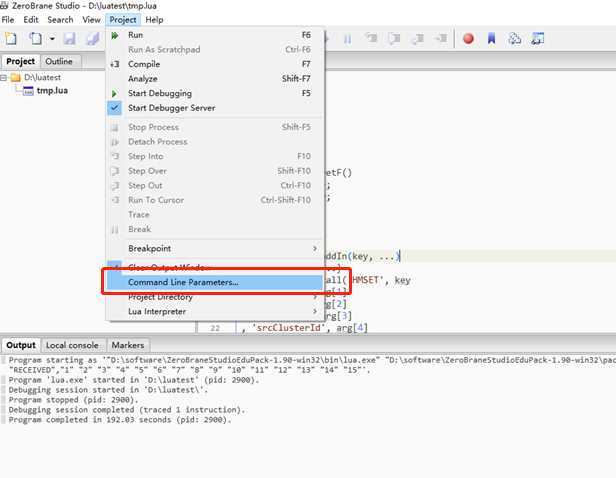Screen dimensions: 616x478
Task: Click the ZeroBrane Studio title bar icon
Action: click(x=4, y=5)
